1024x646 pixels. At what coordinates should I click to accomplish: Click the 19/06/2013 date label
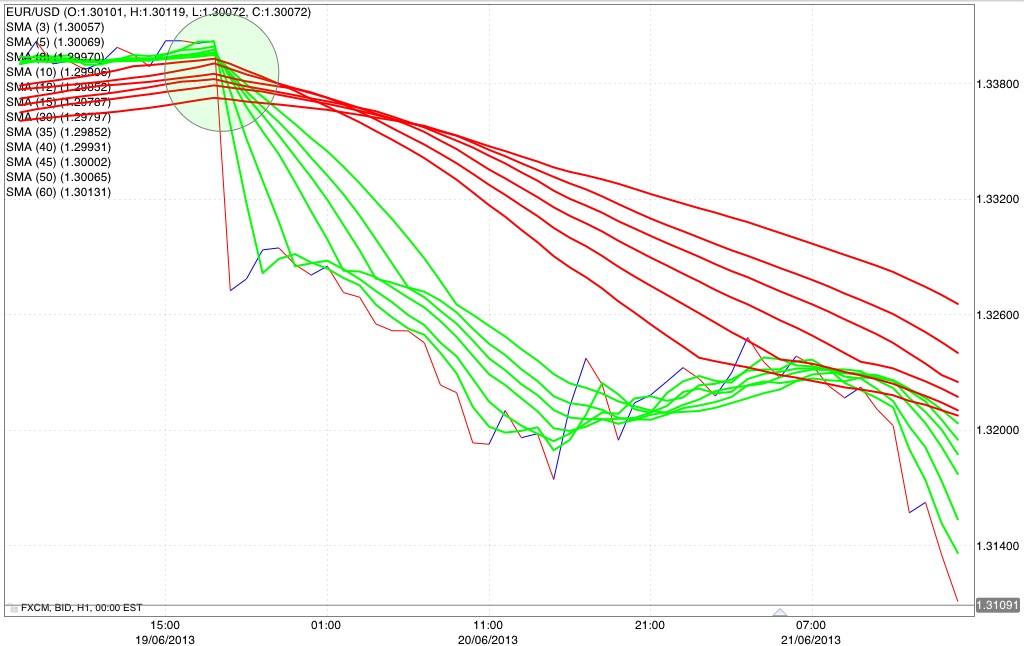(165, 640)
